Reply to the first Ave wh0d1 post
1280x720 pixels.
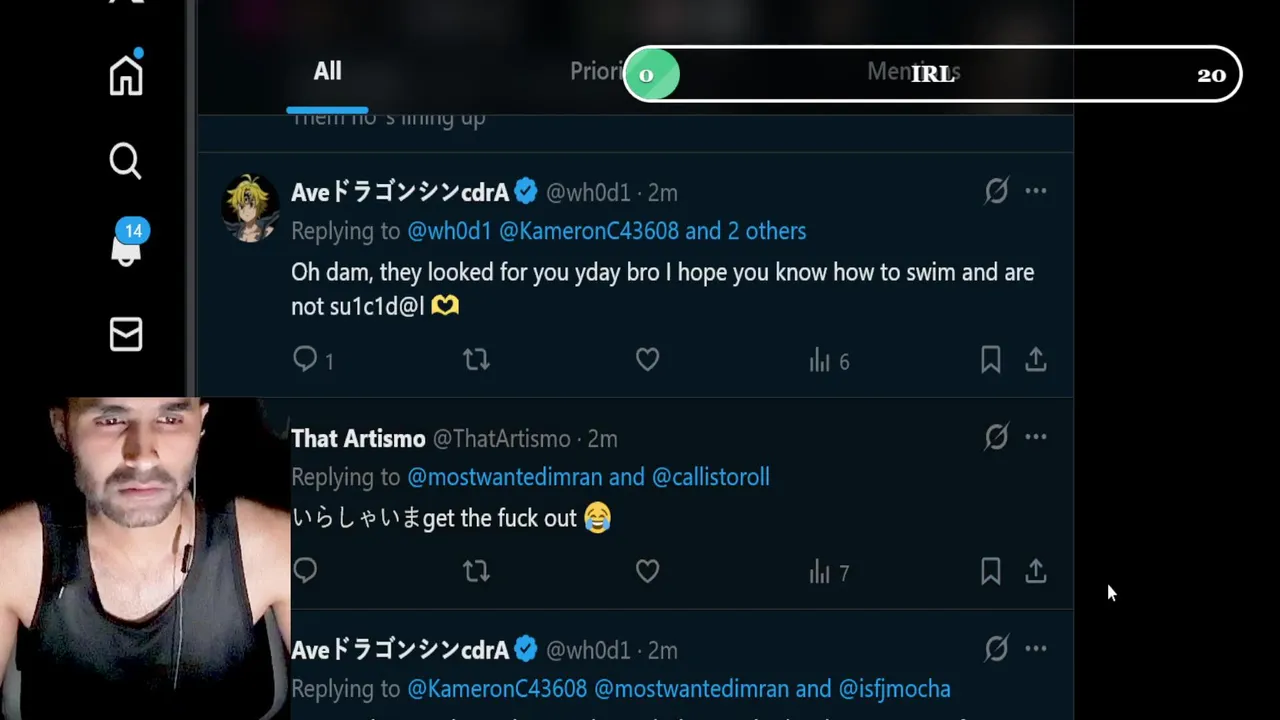point(305,359)
